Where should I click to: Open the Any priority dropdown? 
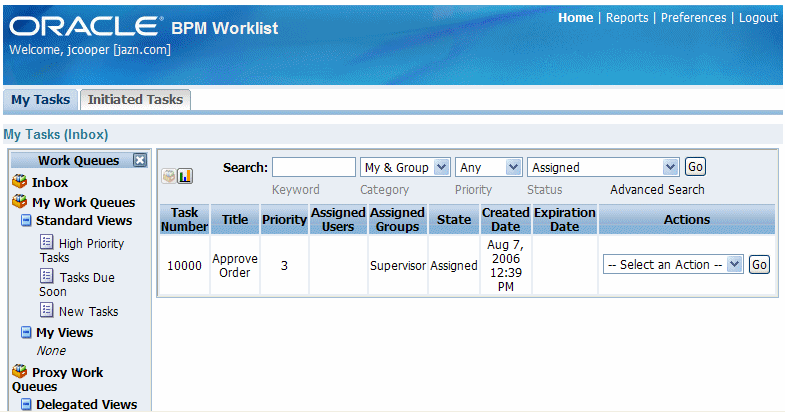489,167
